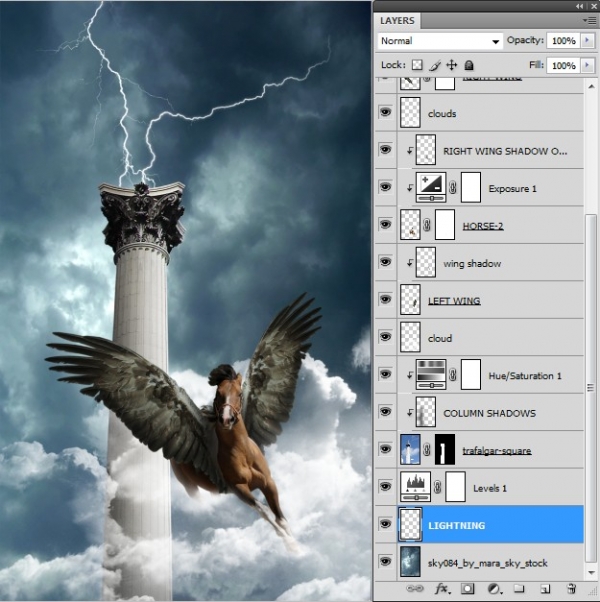Toggle visibility of Exposure 1
Screen dimensions: 600x602
click(x=385, y=187)
